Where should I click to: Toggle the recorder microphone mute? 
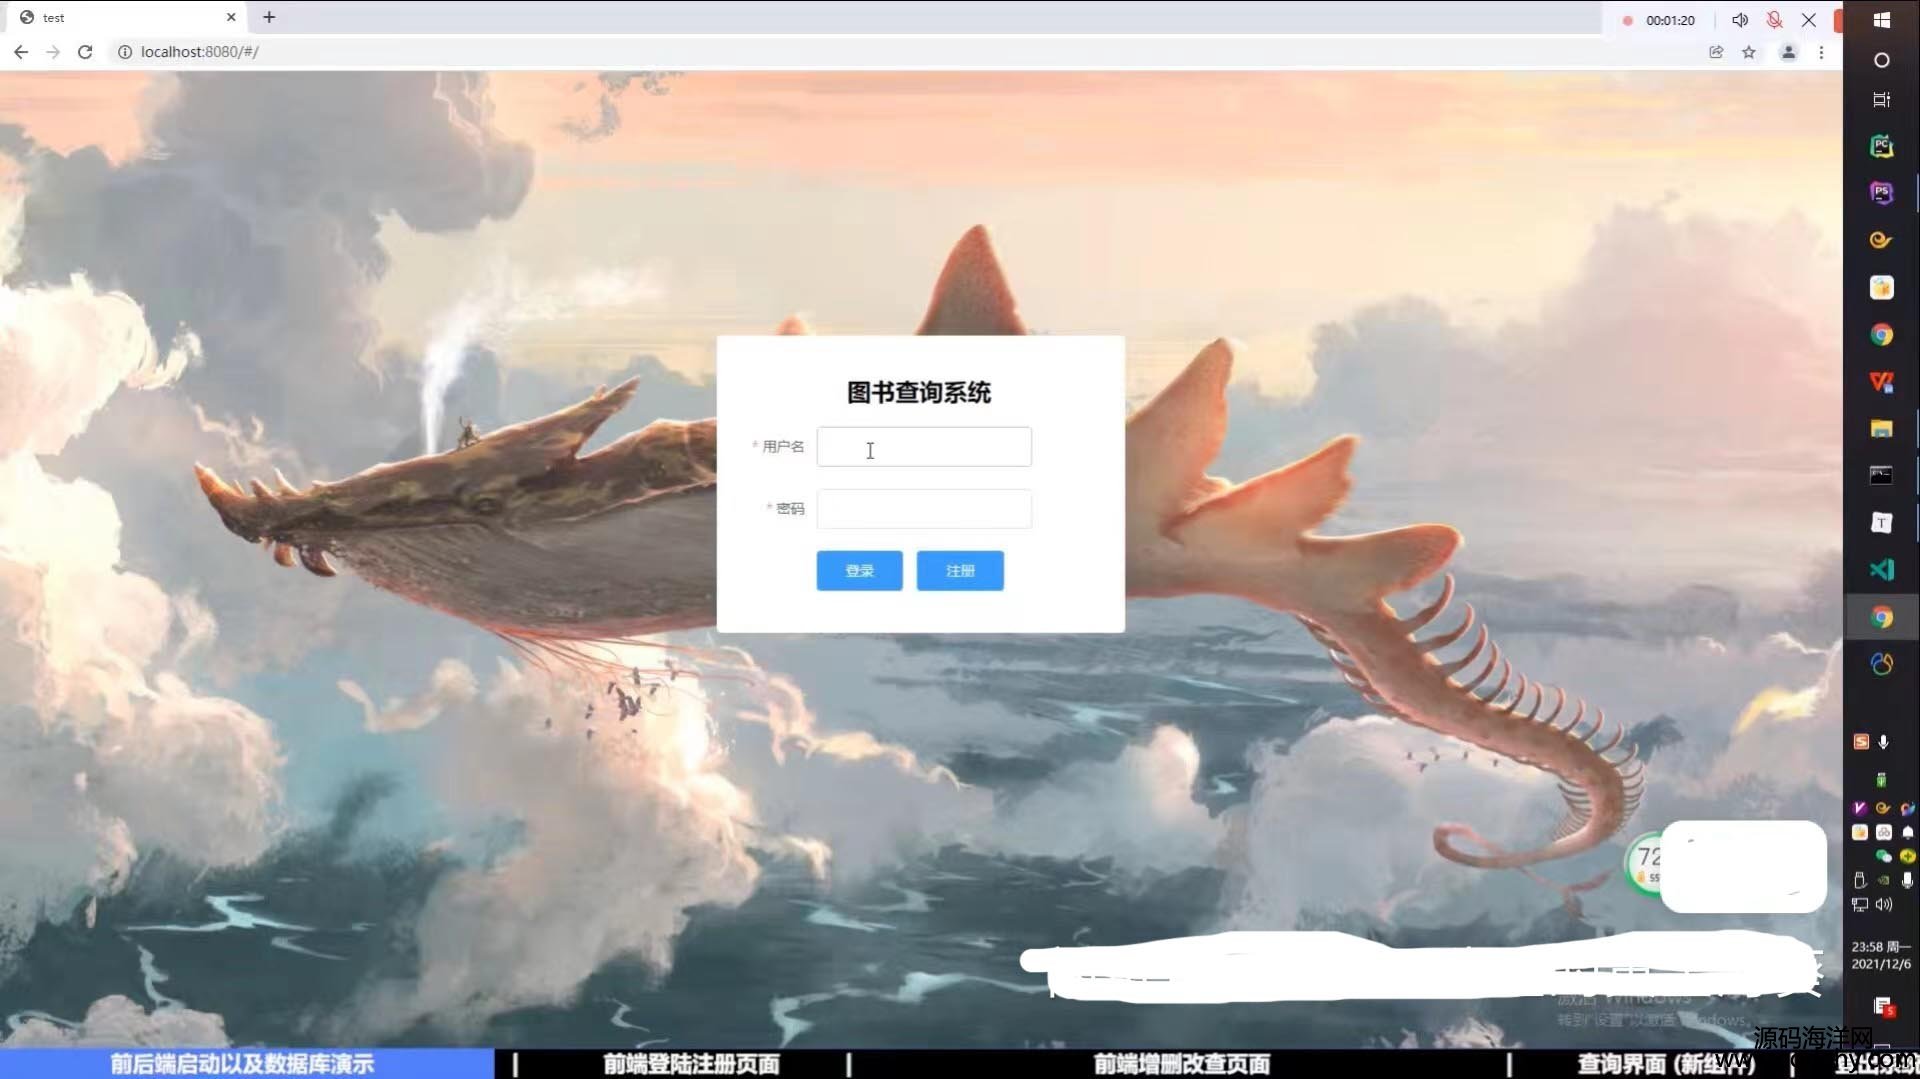[1775, 20]
